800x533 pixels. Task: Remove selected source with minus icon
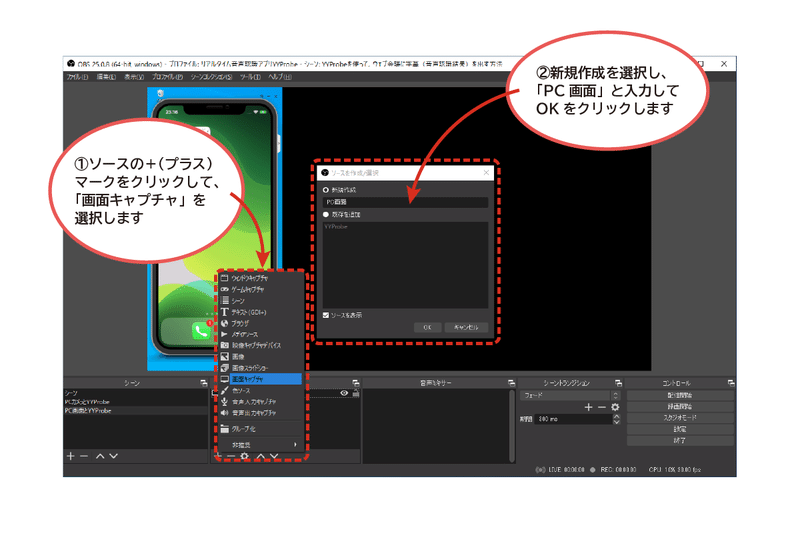[x=231, y=456]
